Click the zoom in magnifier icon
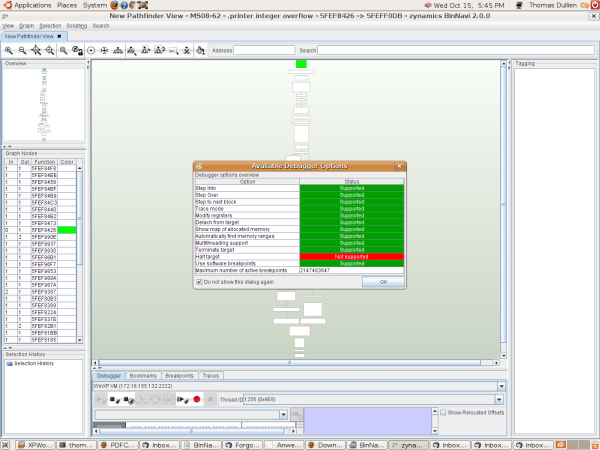600x450 pixels. (9, 49)
